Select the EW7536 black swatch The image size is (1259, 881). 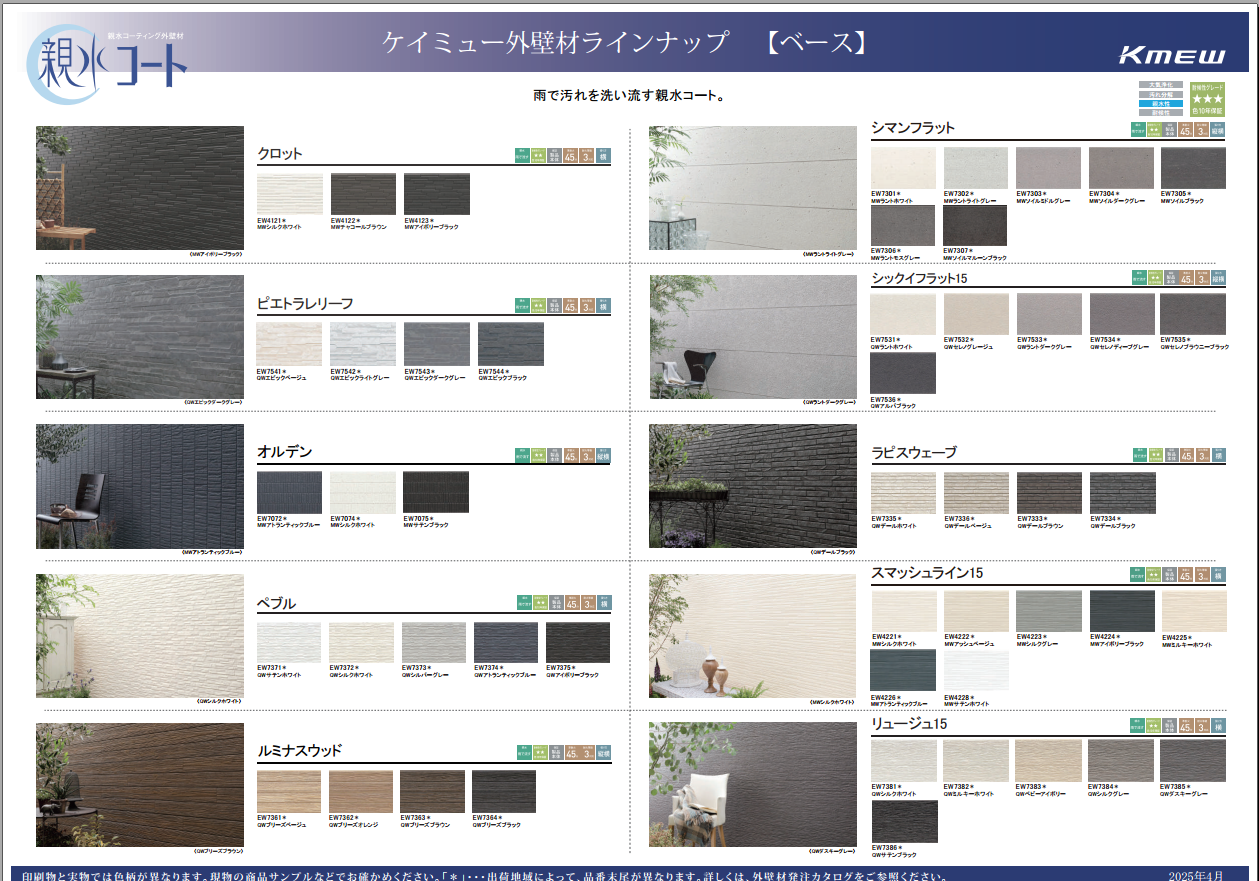[x=903, y=373]
